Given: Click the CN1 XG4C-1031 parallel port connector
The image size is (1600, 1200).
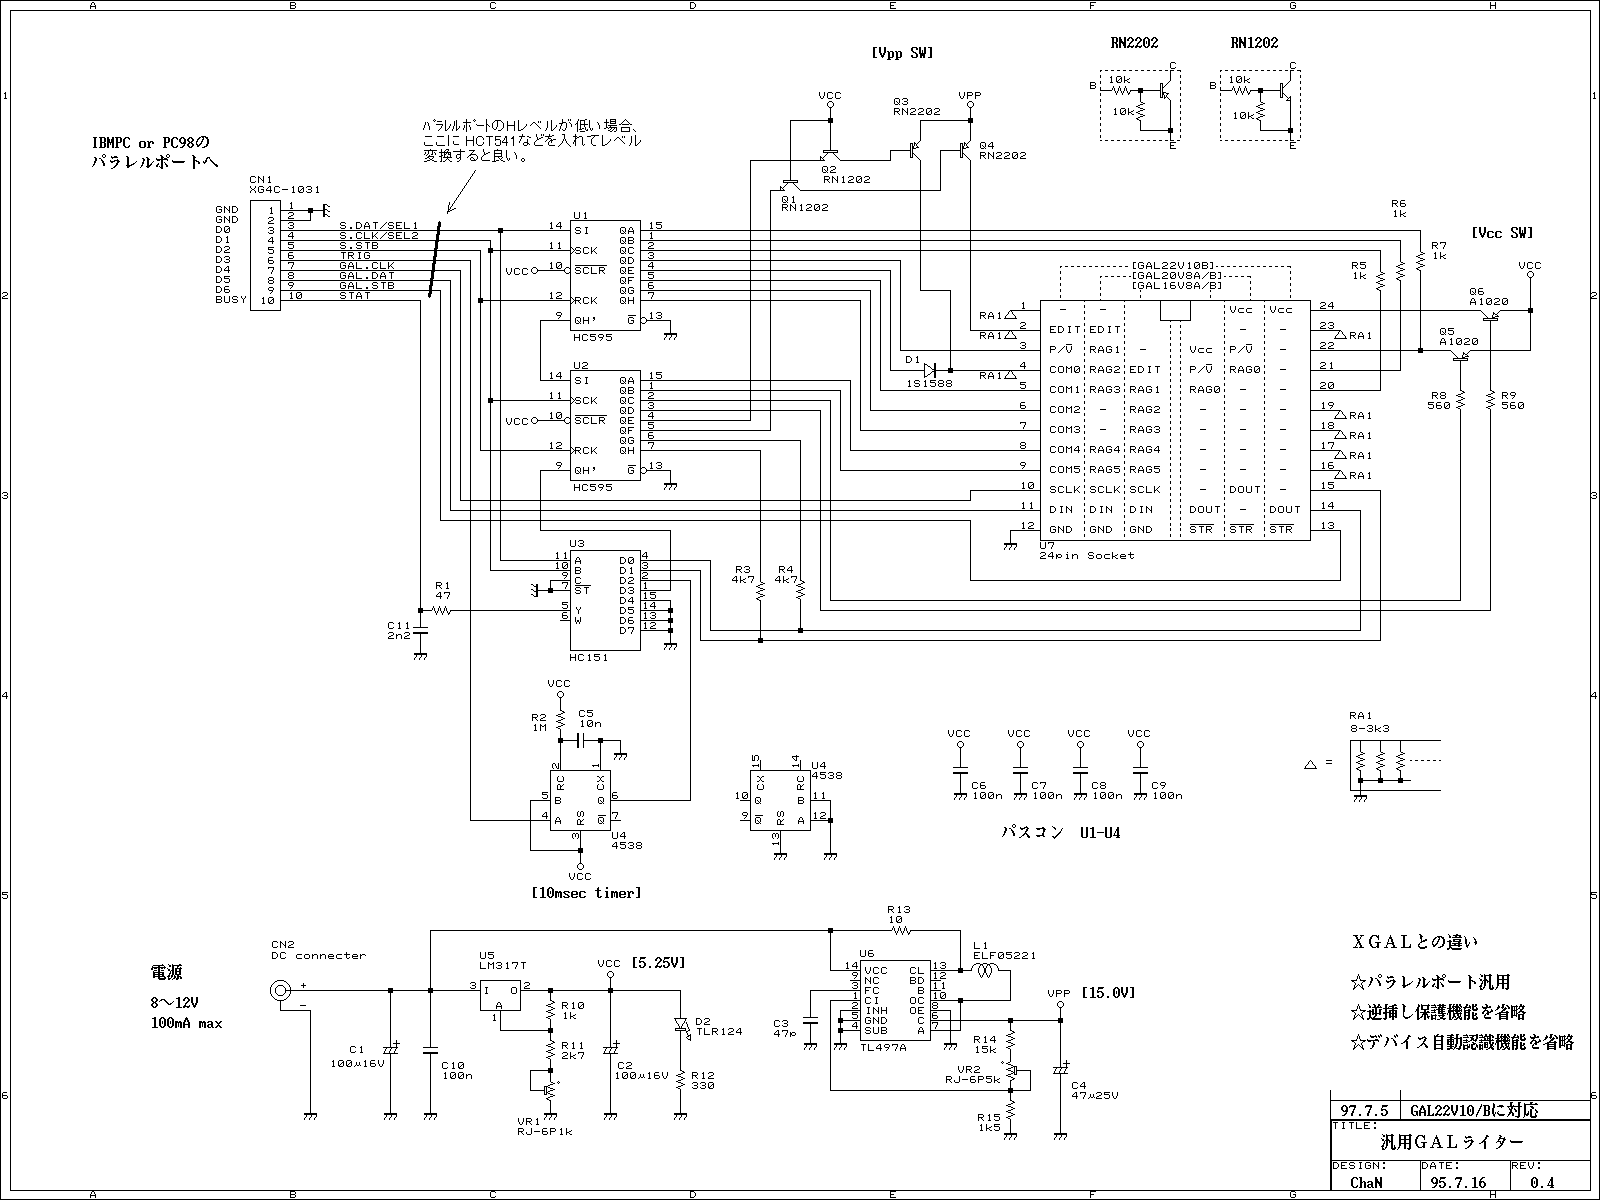Looking at the screenshot, I should pyautogui.click(x=264, y=255).
